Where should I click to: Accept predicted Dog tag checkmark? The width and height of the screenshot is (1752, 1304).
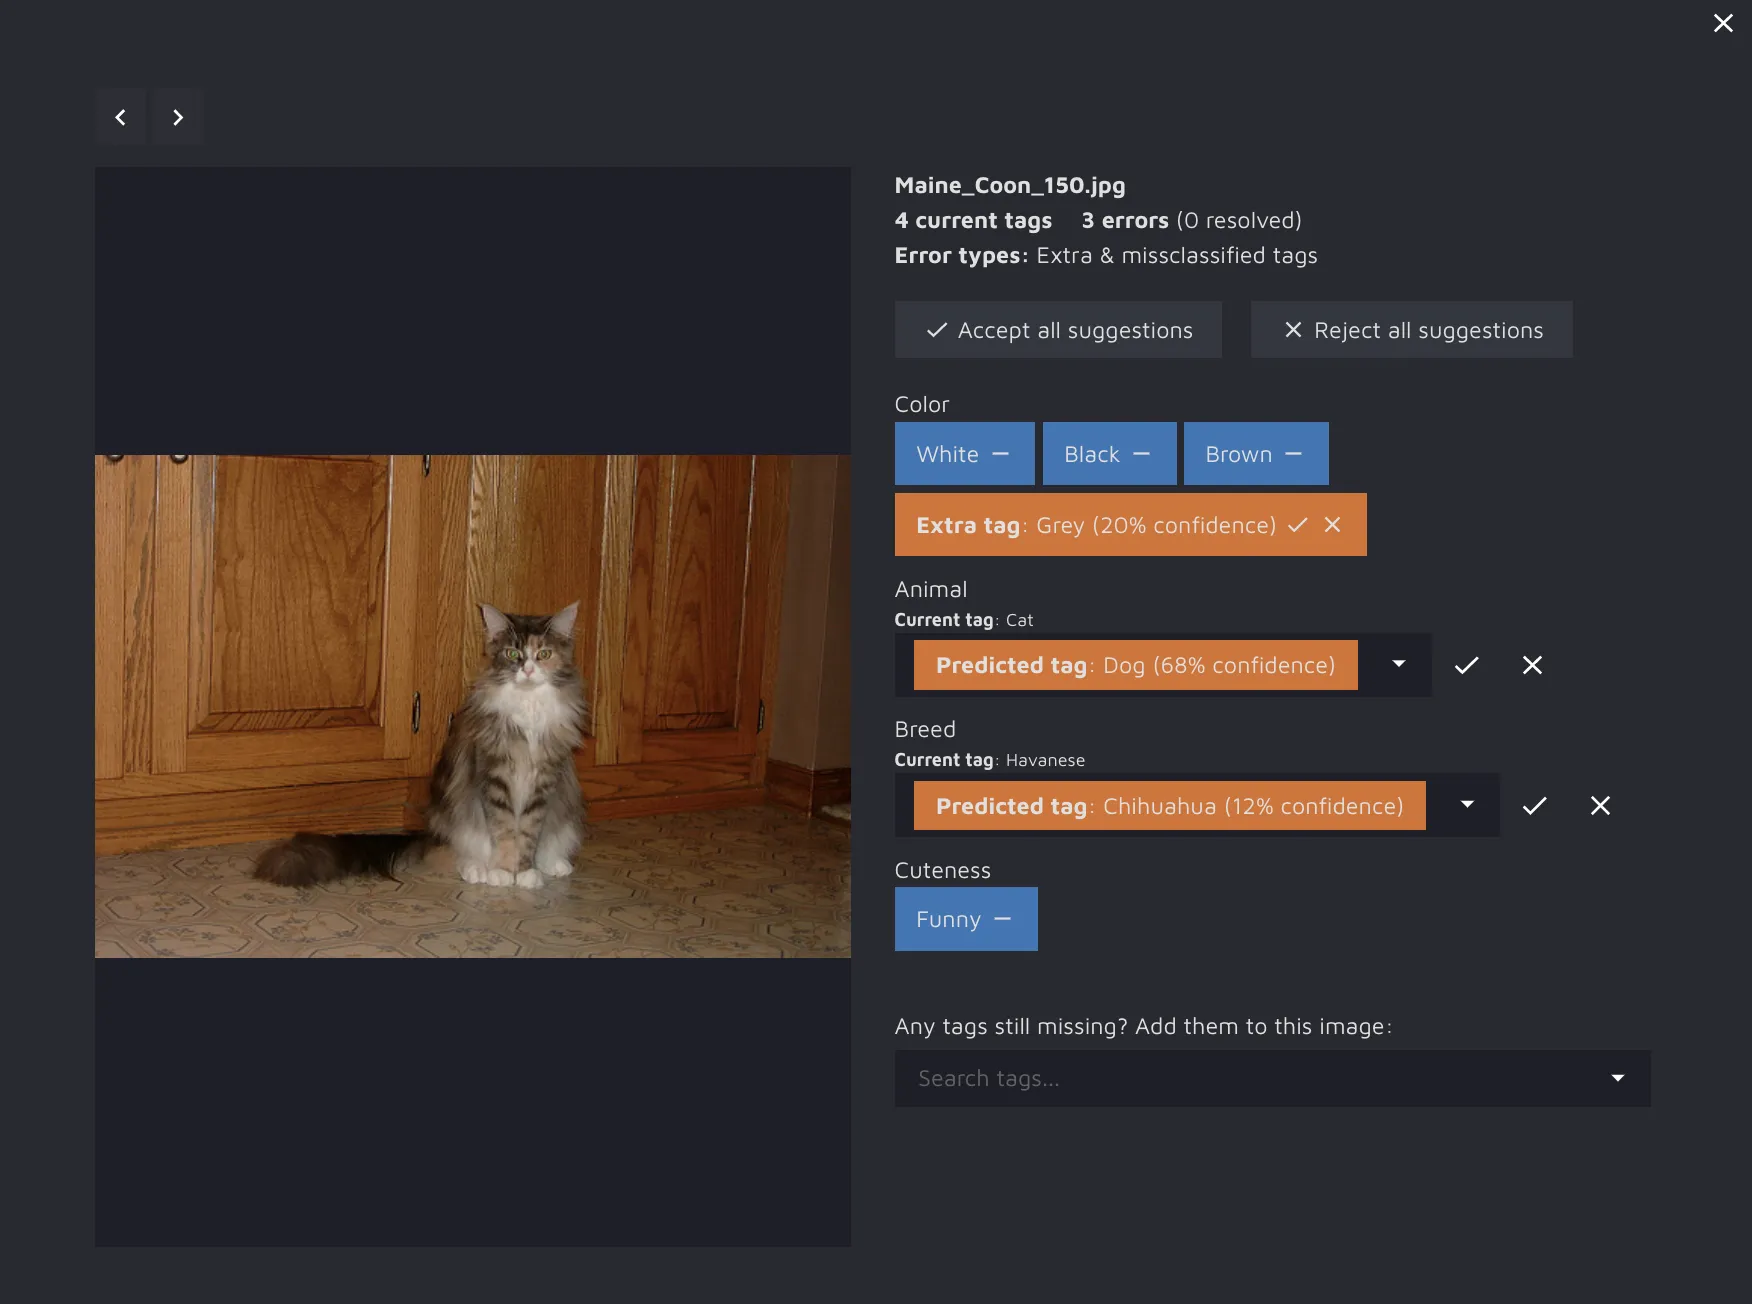pyautogui.click(x=1466, y=666)
